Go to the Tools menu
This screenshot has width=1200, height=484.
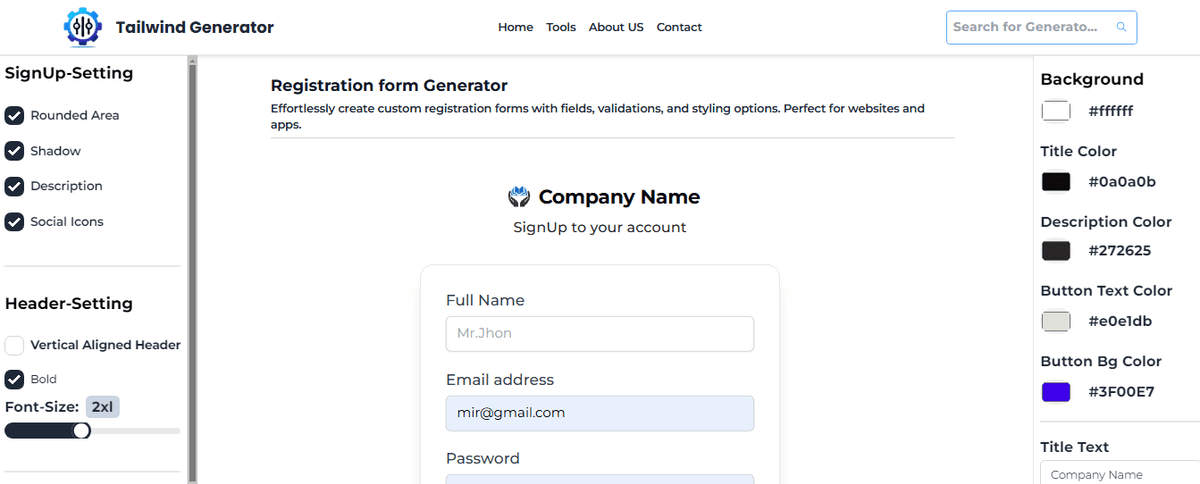click(561, 27)
